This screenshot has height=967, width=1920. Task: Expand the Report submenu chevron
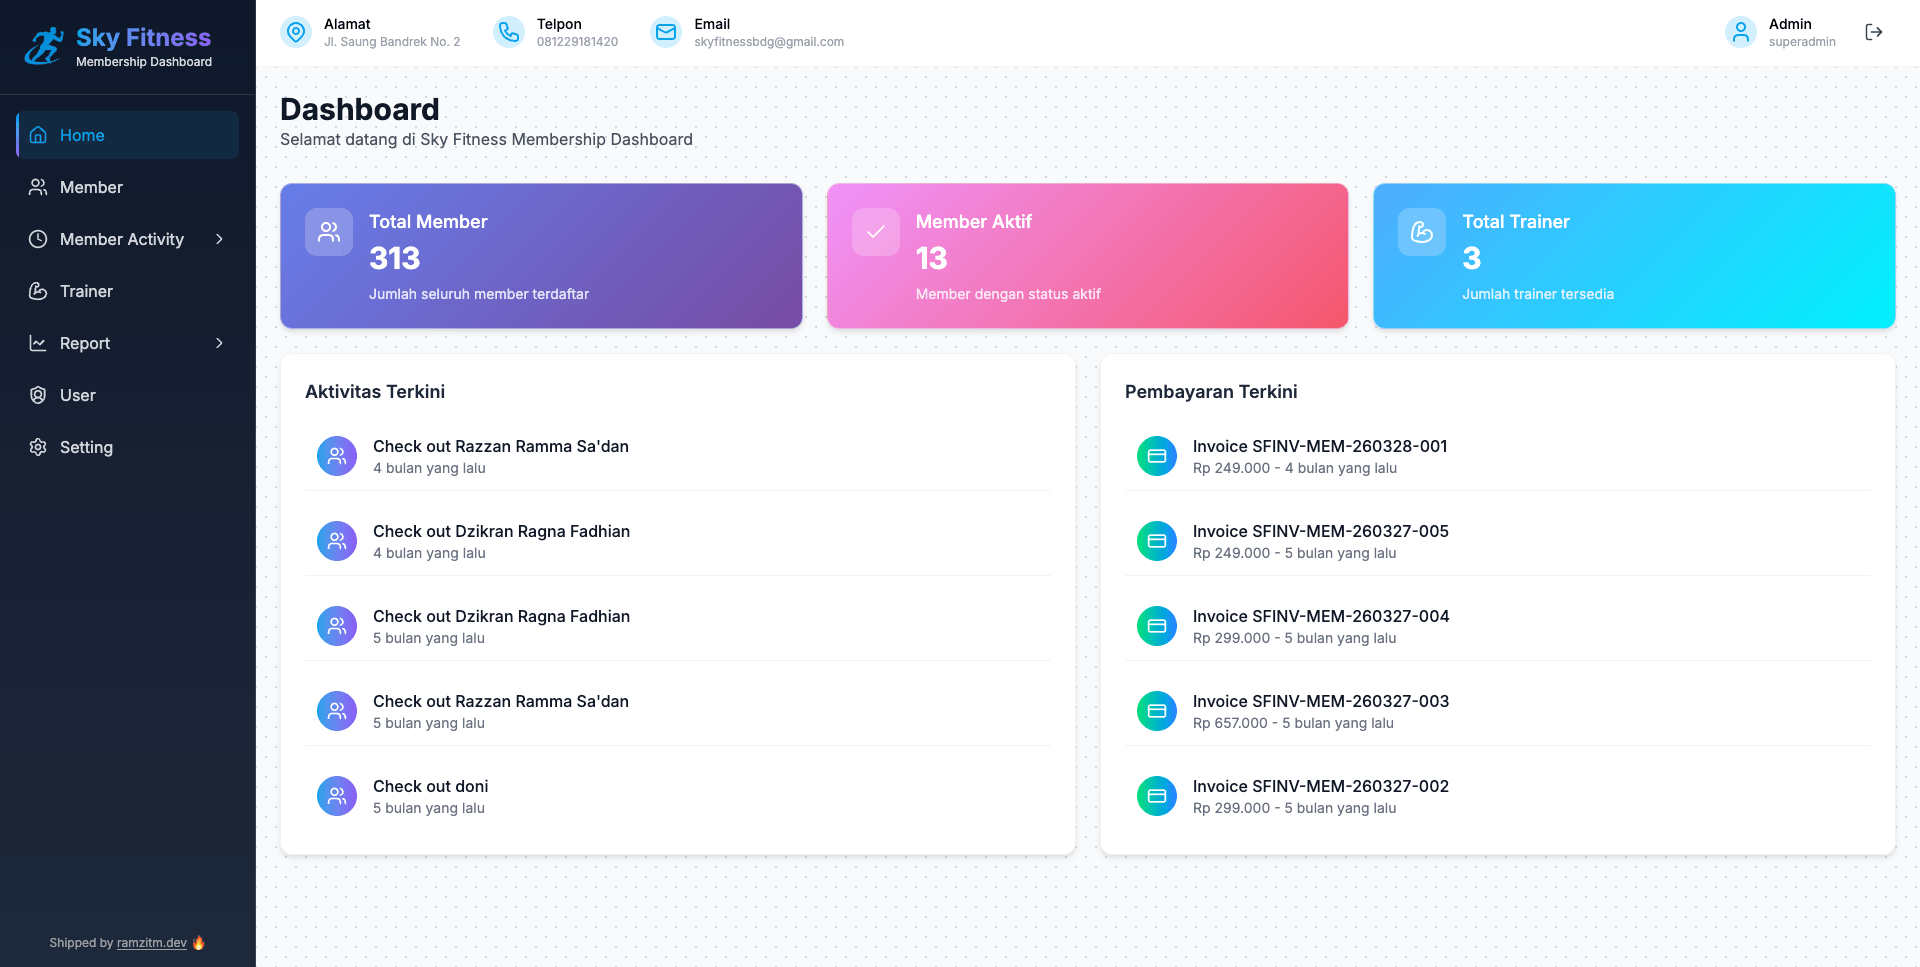point(219,343)
